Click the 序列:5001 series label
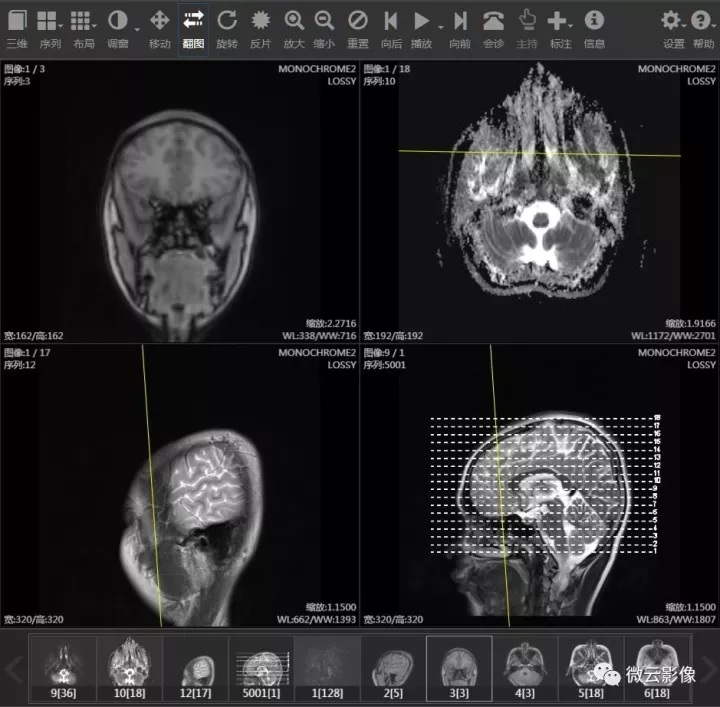 point(384,365)
